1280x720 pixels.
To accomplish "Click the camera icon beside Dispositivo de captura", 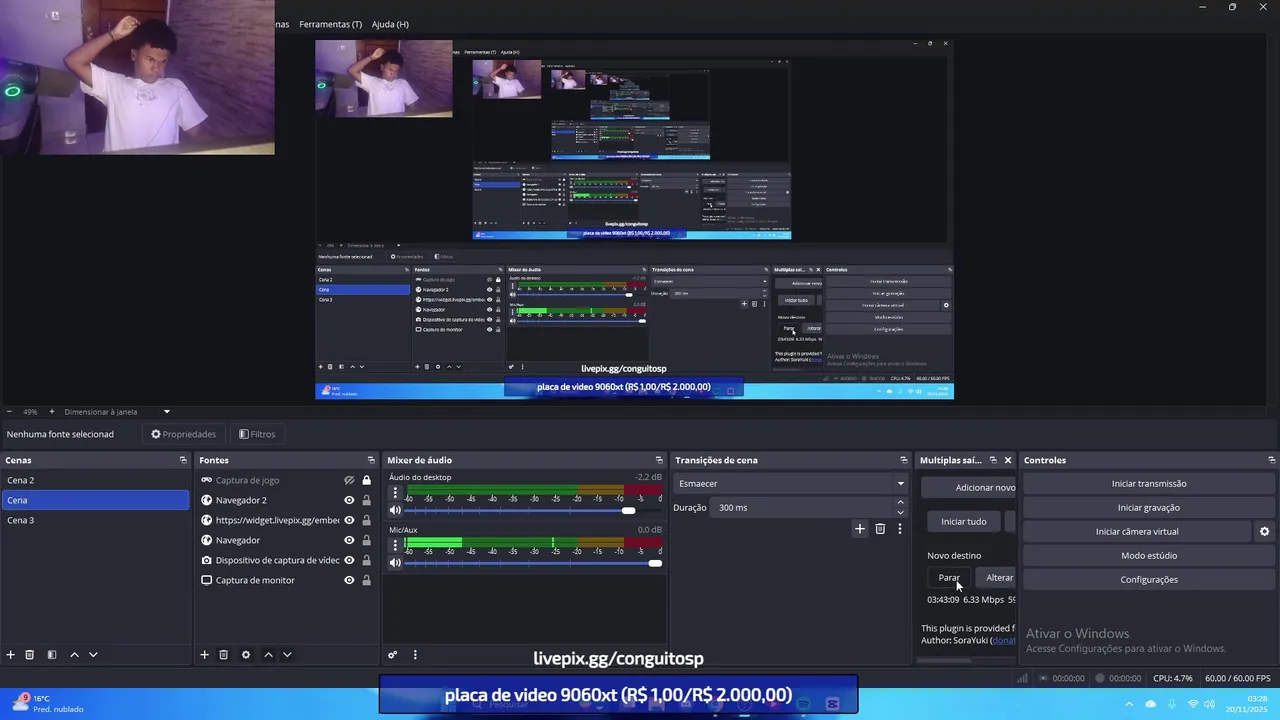I will (x=207, y=560).
